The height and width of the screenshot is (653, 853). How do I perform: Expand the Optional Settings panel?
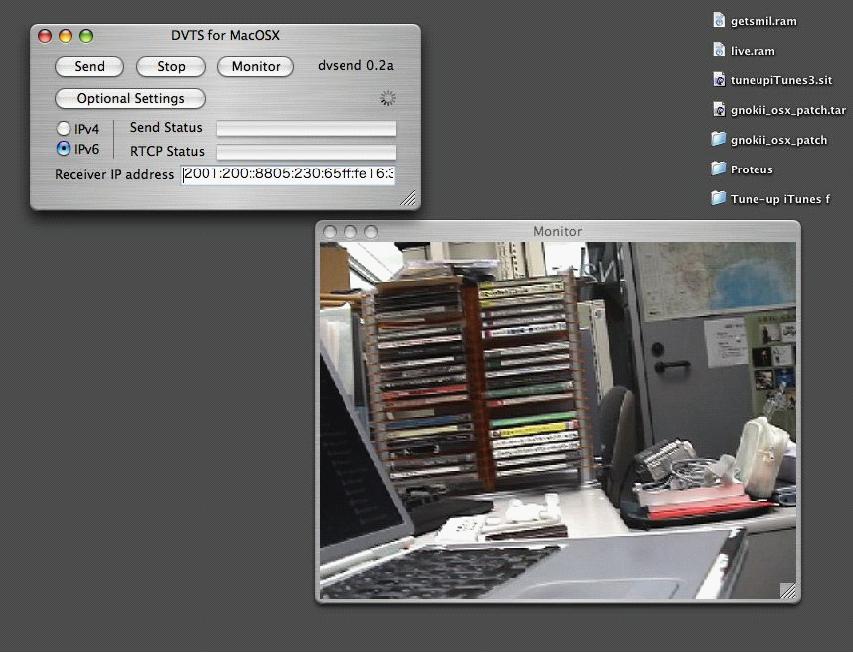(x=130, y=99)
